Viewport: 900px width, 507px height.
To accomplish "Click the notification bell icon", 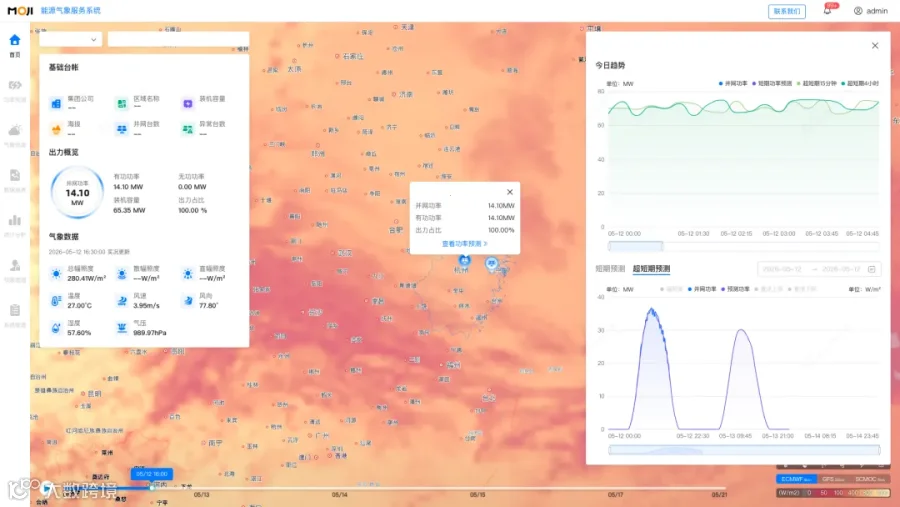I will (x=827, y=10).
